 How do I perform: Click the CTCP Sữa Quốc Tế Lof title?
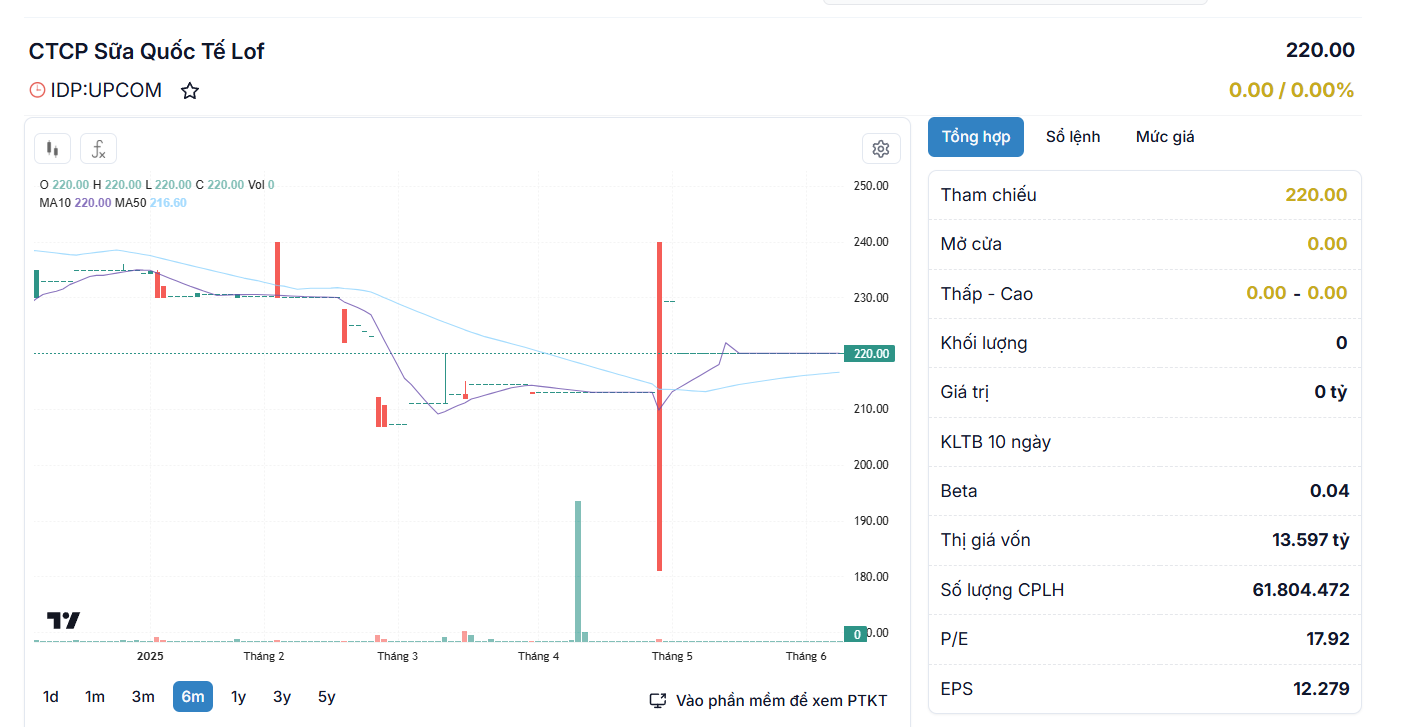[146, 51]
